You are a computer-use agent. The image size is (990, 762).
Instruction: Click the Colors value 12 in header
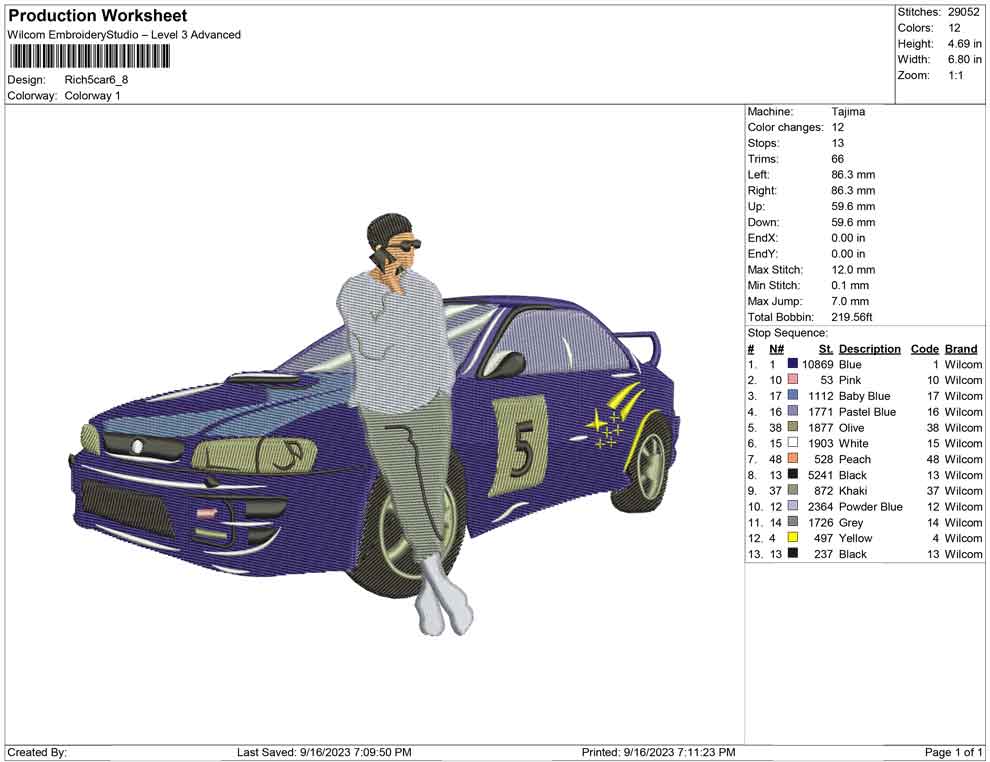[x=954, y=28]
